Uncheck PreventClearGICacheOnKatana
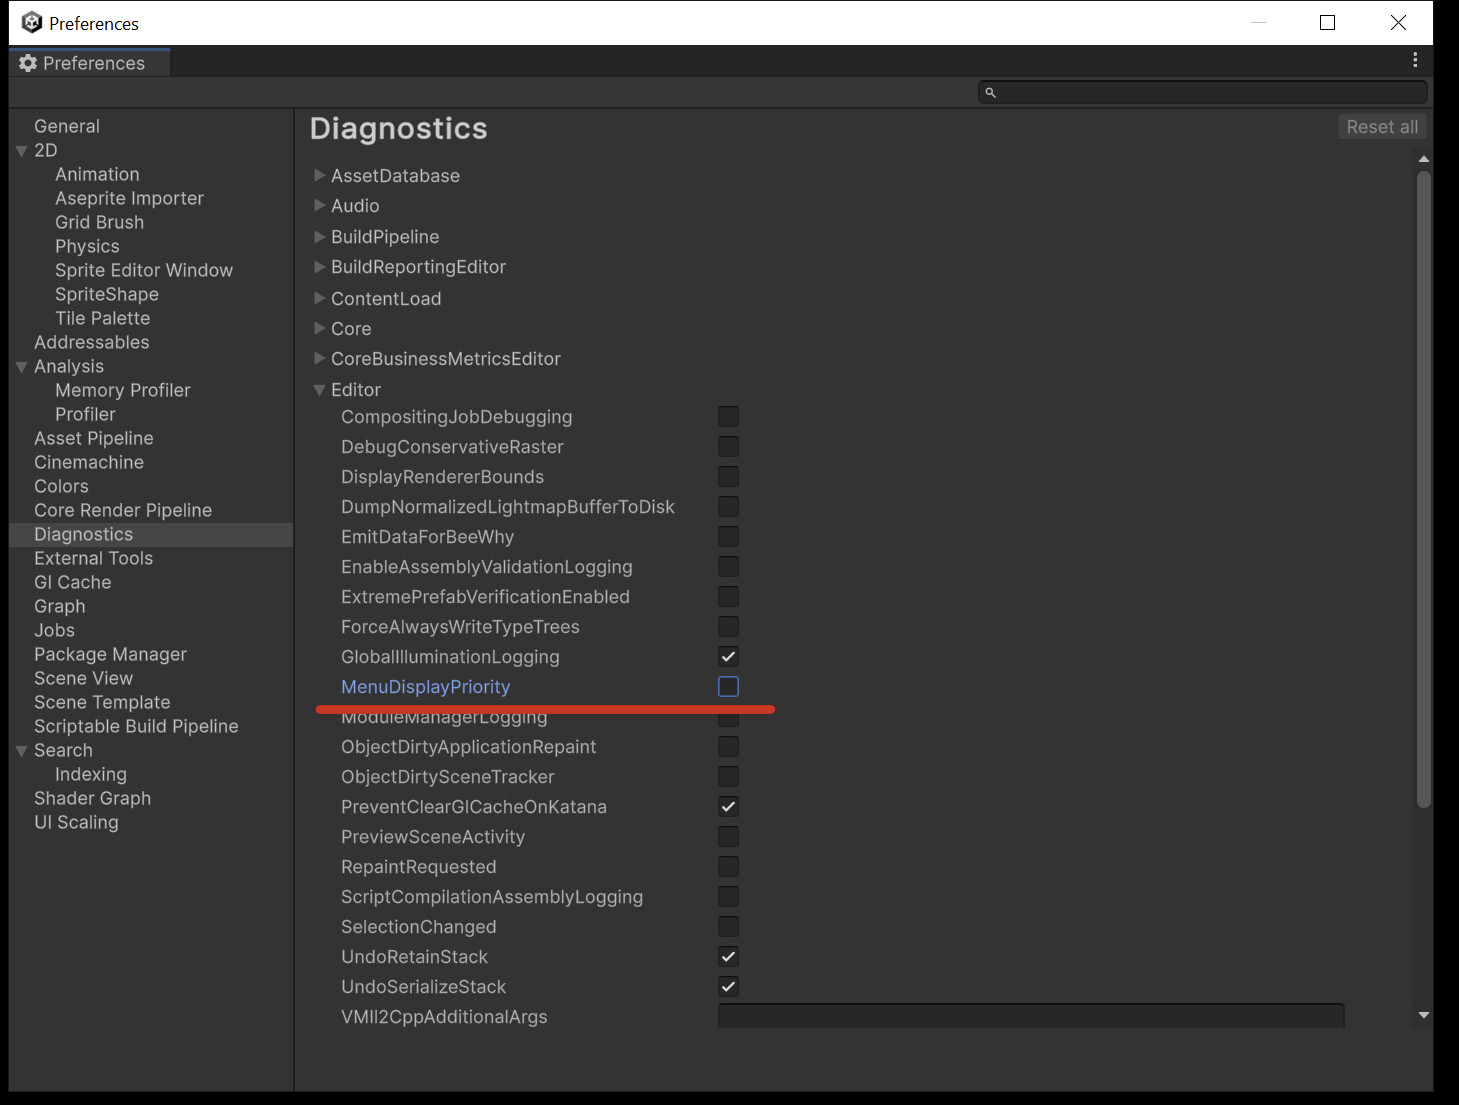 (728, 806)
